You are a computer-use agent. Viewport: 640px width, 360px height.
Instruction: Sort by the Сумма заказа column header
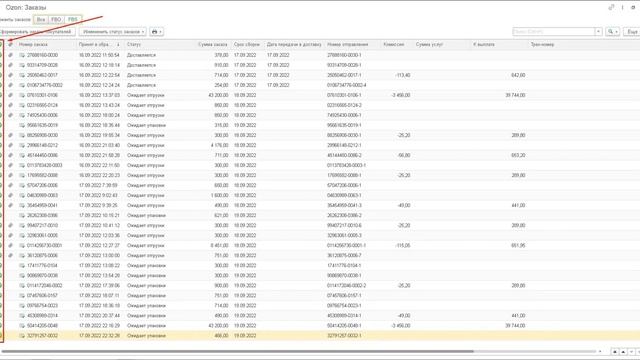pyautogui.click(x=213, y=44)
